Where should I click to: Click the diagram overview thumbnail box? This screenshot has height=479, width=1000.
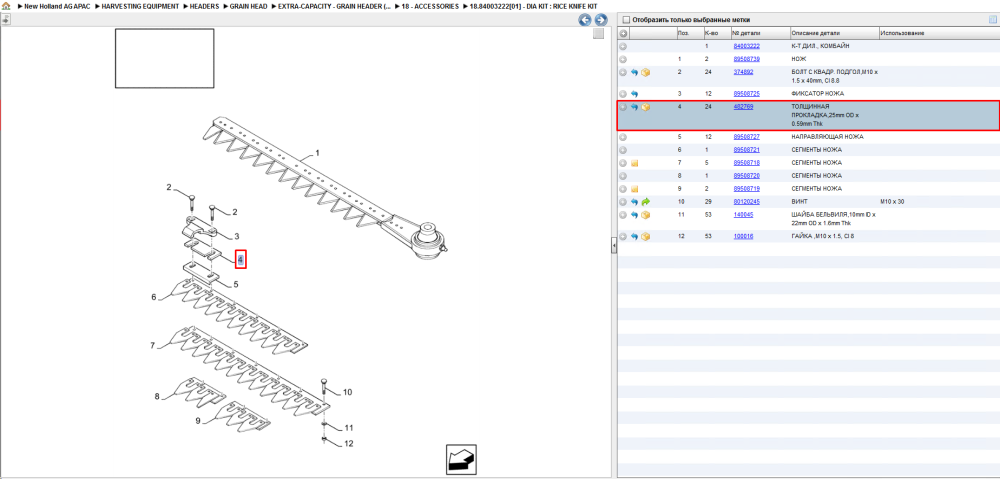coord(165,58)
